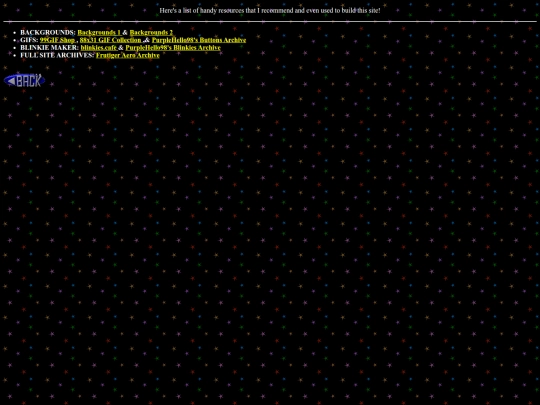Open the 88x31 GIF Collection link
Image resolution: width=540 pixels, height=405 pixels.
point(111,40)
